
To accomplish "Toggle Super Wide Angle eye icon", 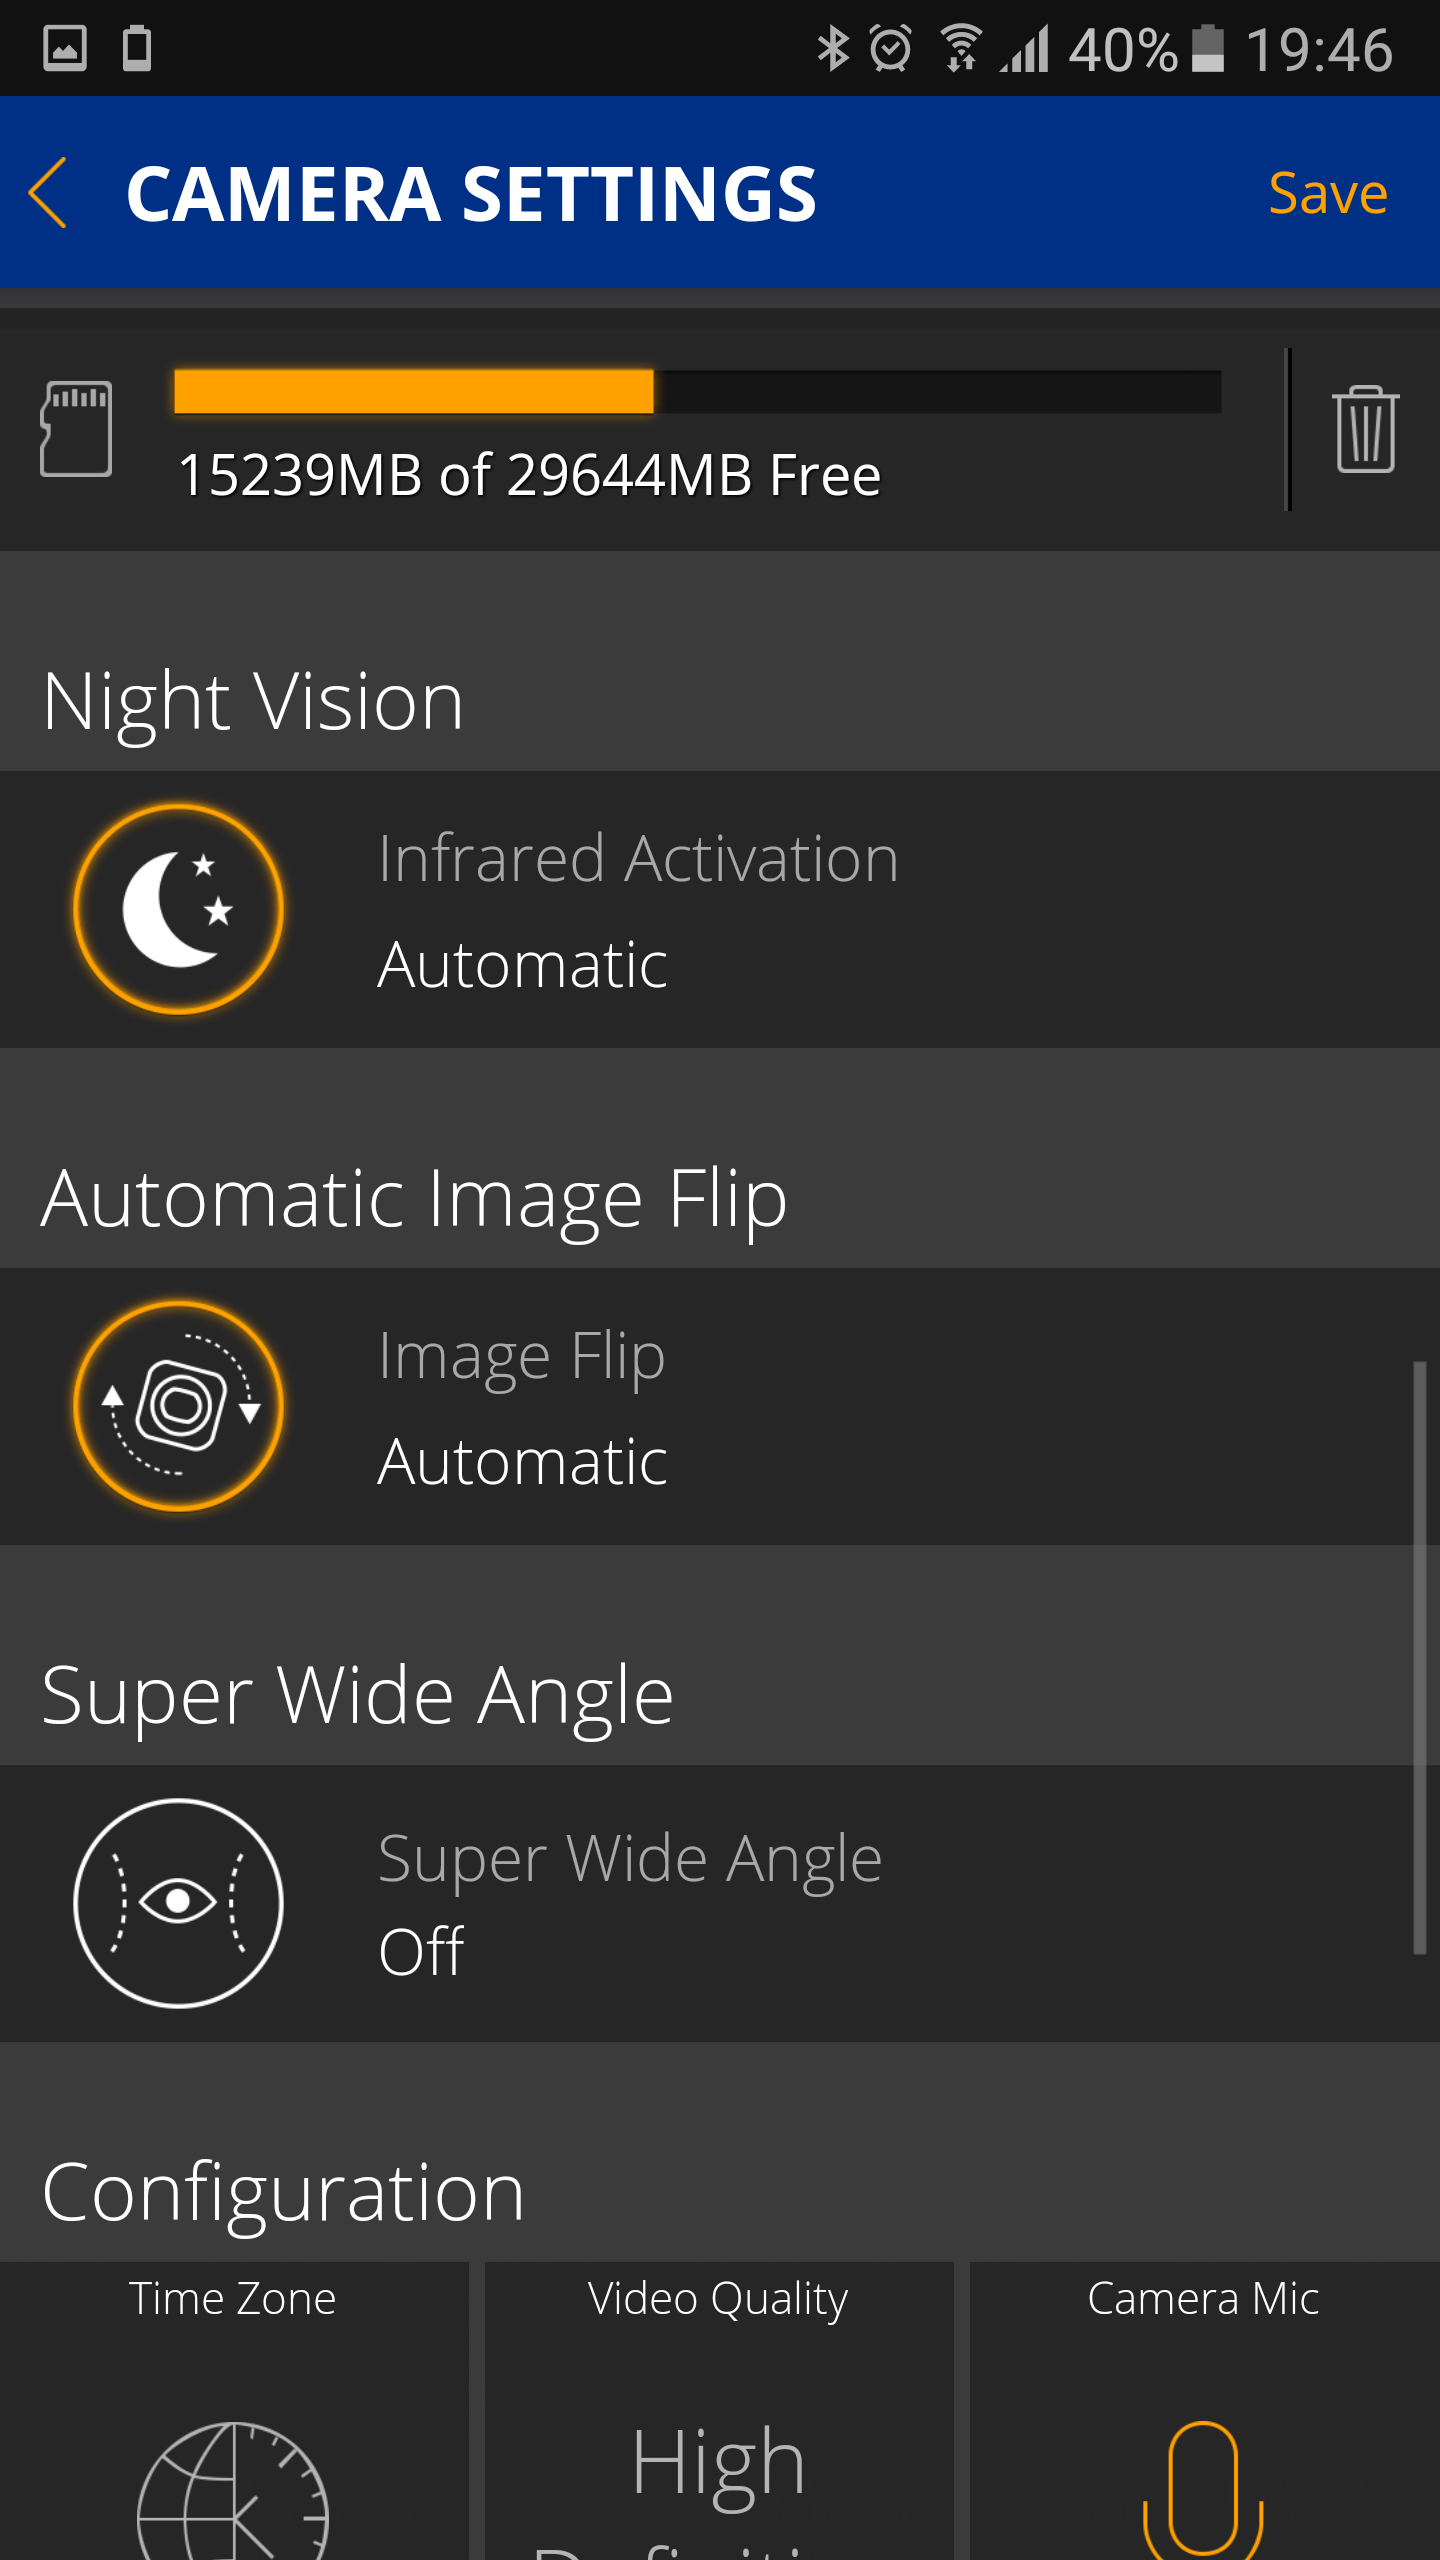I will [179, 1903].
